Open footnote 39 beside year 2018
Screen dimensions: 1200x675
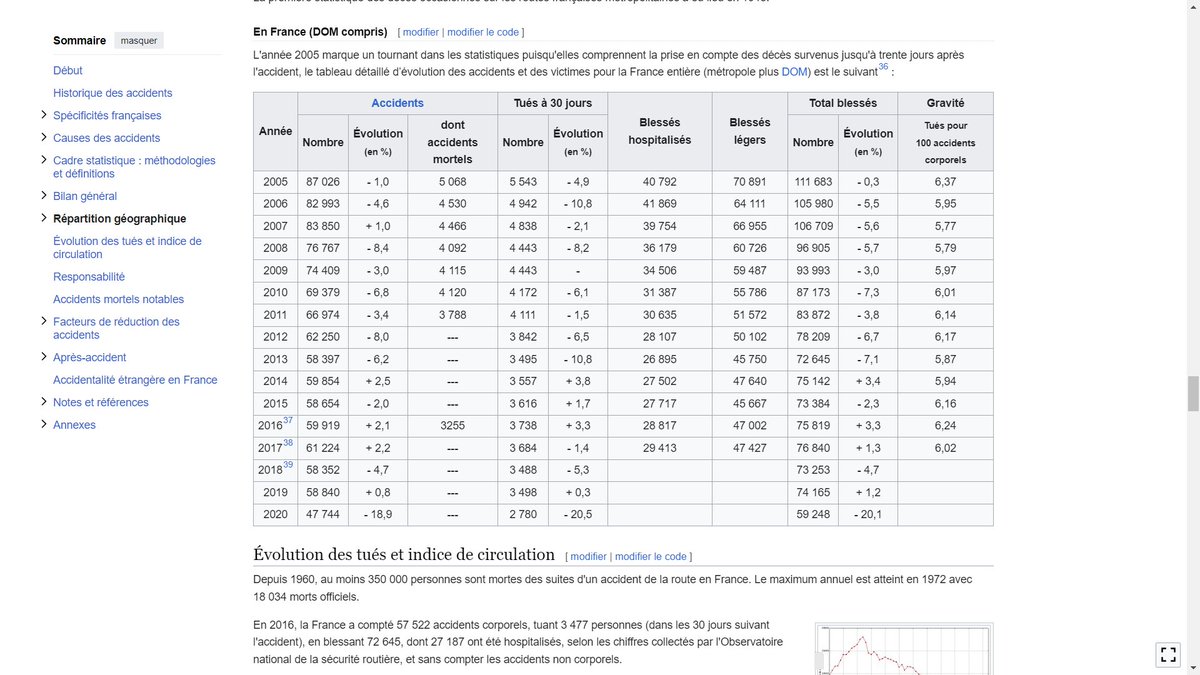[288, 465]
